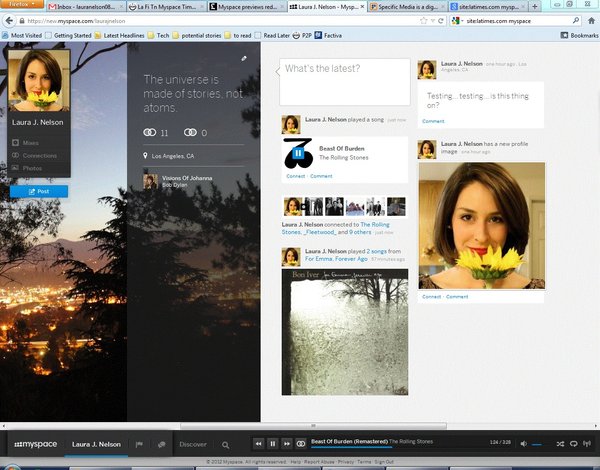Open the notifications flag icon
The width and height of the screenshot is (600, 470).
coord(139,444)
